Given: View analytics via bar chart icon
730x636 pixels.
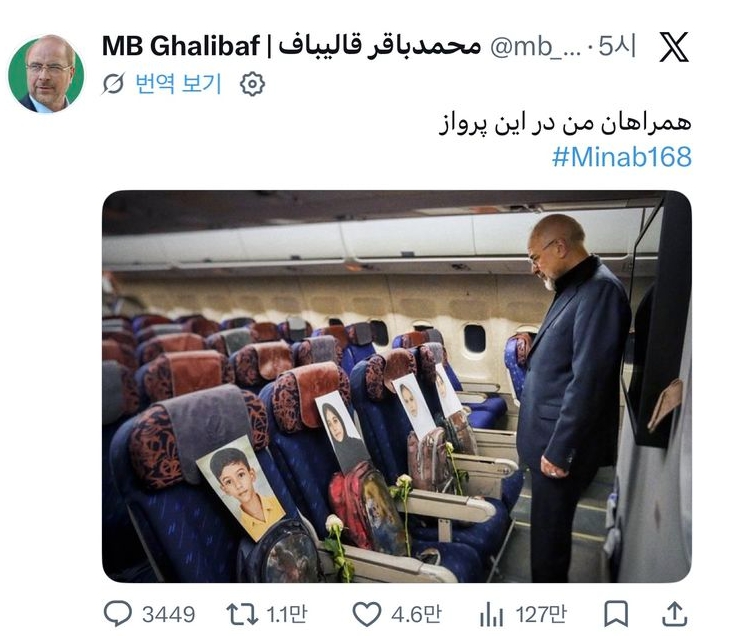Looking at the screenshot, I should [492, 614].
